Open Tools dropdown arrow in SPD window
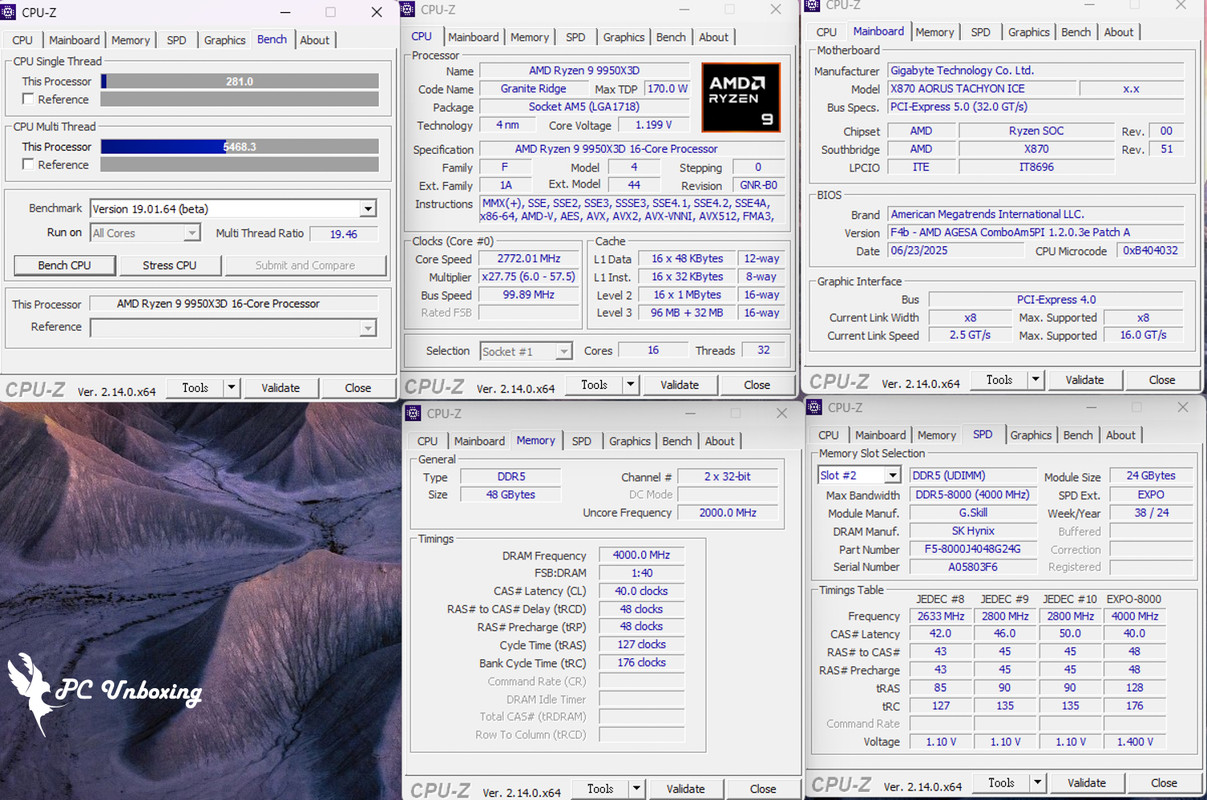1207x800 pixels. pyautogui.click(x=1037, y=783)
